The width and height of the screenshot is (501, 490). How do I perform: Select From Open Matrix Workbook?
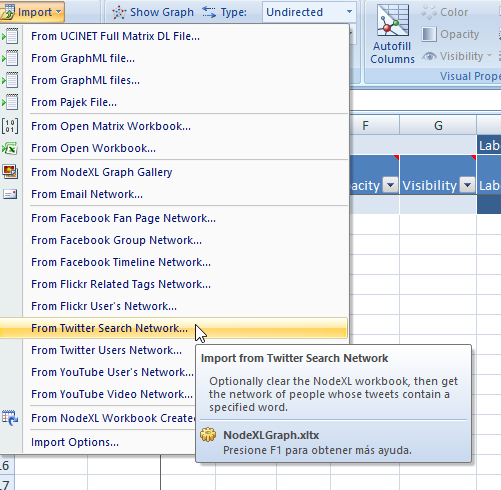[173, 126]
